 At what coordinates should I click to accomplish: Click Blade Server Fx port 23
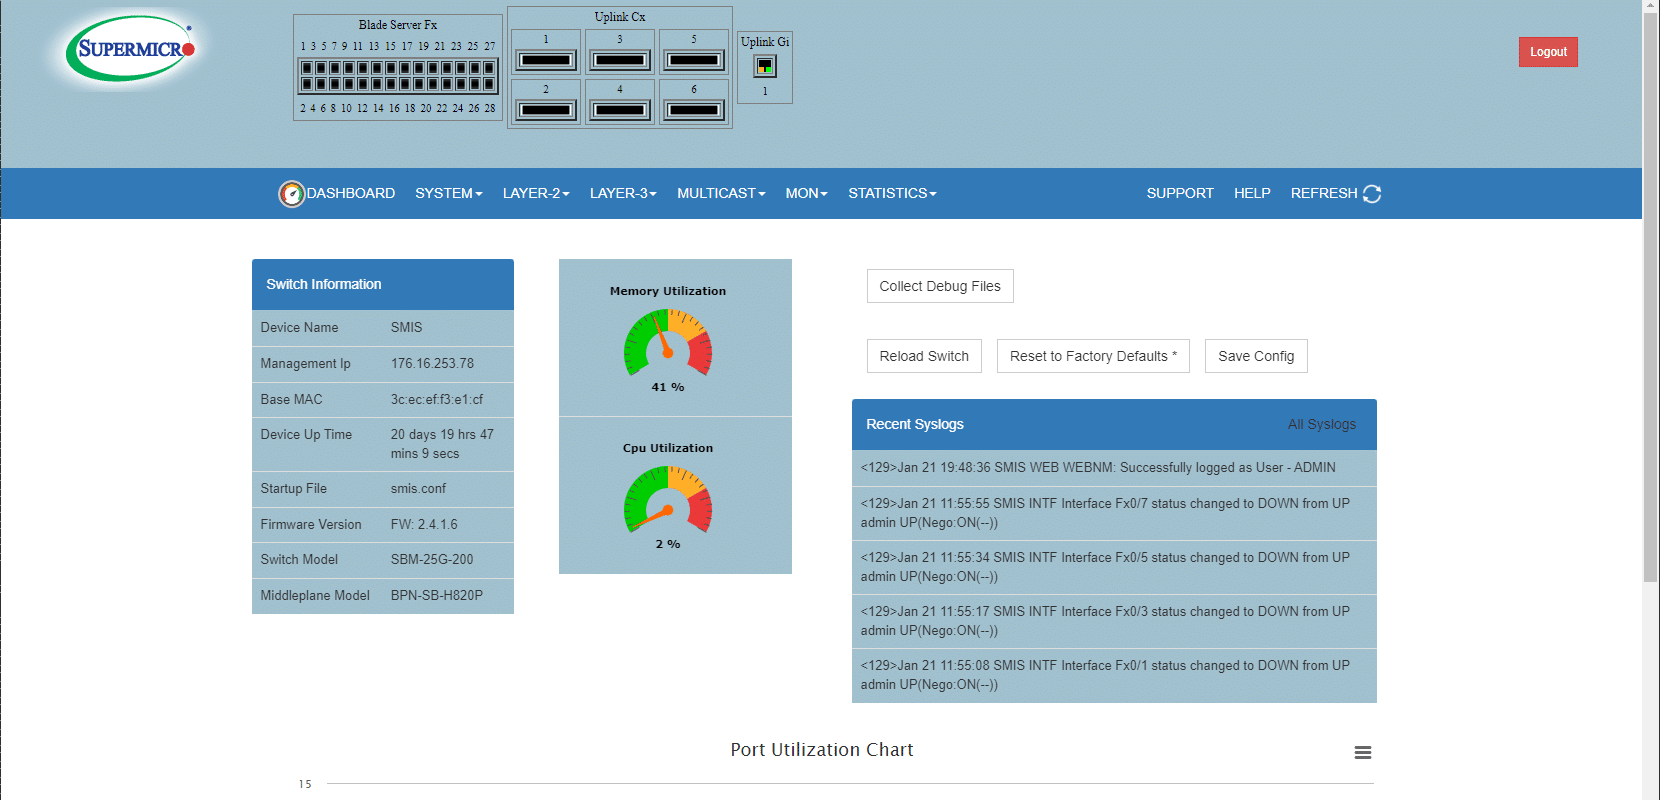(x=461, y=68)
